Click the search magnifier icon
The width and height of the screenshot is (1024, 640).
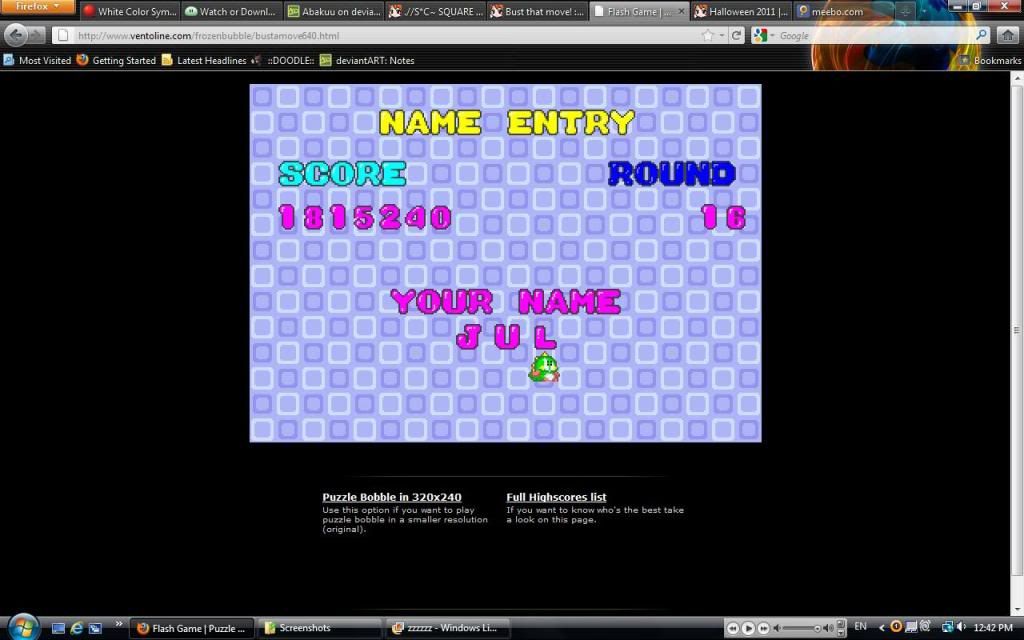(982, 35)
